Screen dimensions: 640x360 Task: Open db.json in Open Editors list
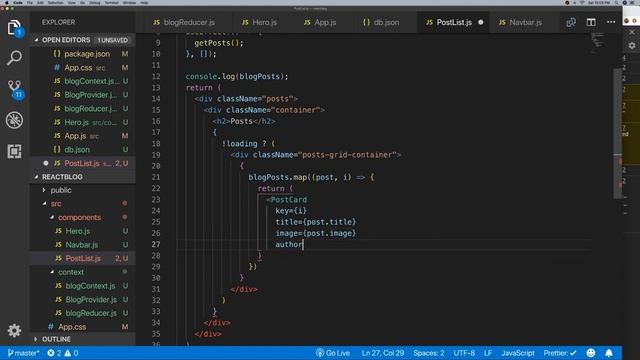pos(83,150)
